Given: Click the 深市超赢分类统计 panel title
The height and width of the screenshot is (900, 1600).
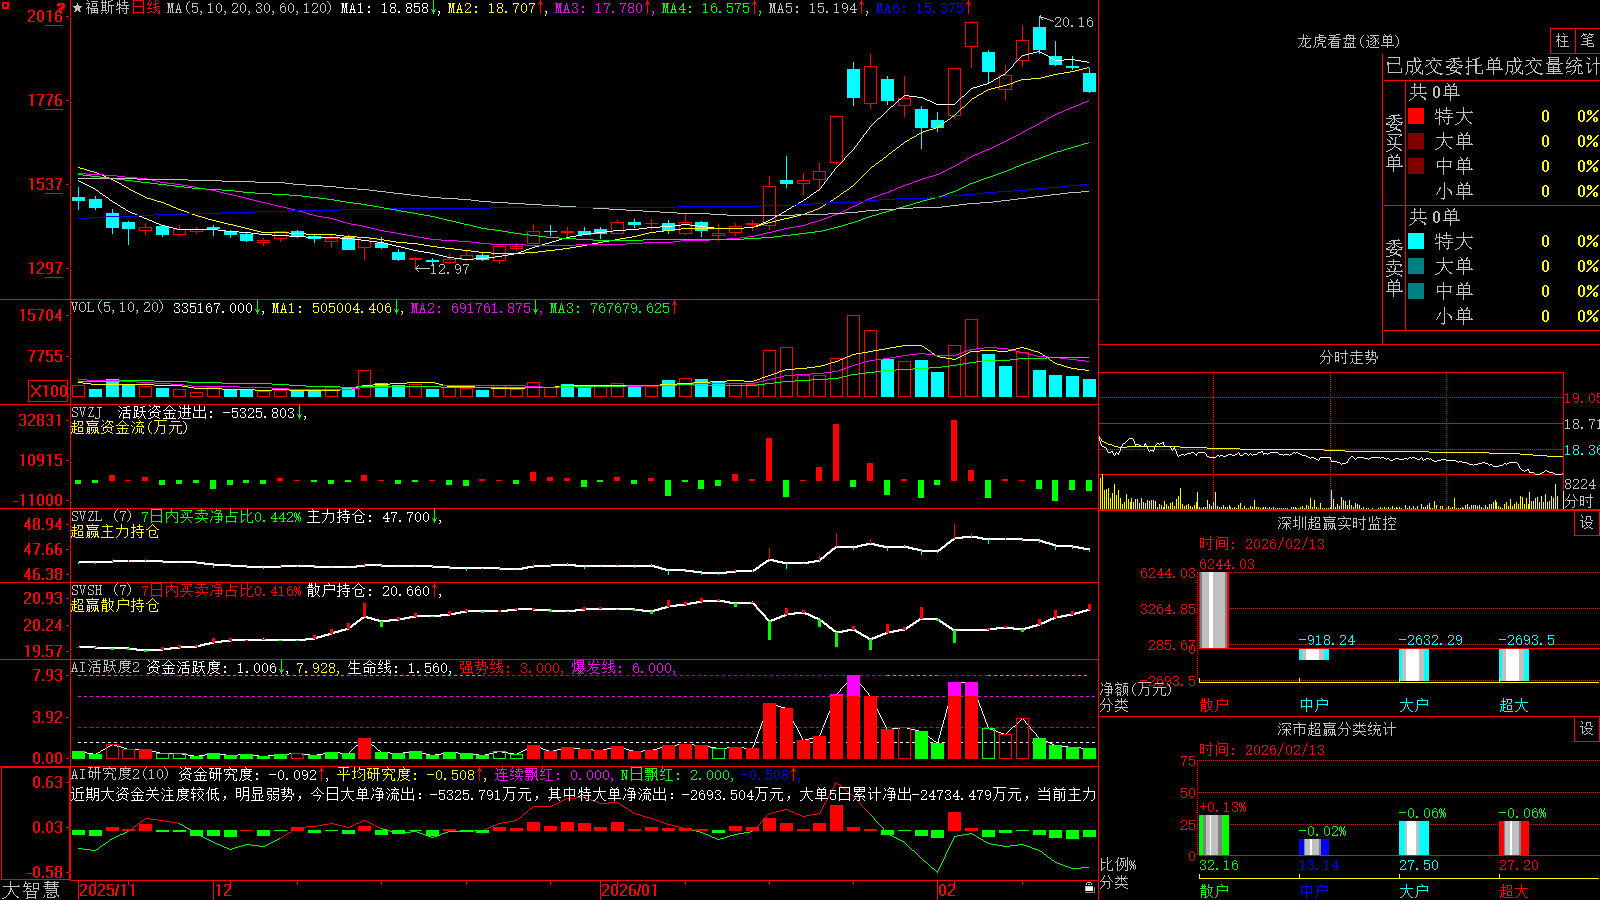Looking at the screenshot, I should [x=1337, y=729].
